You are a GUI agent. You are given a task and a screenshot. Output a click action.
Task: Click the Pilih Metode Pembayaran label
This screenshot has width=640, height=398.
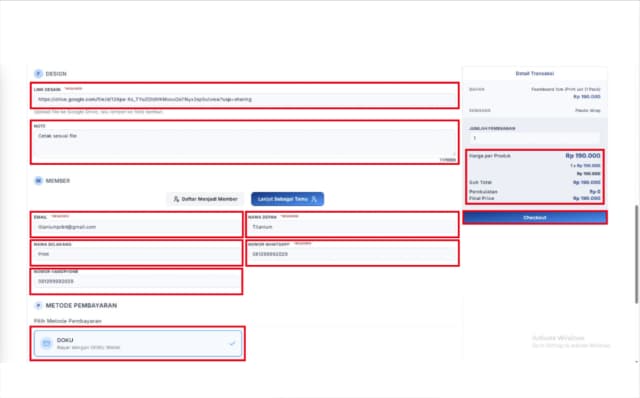[68, 321]
